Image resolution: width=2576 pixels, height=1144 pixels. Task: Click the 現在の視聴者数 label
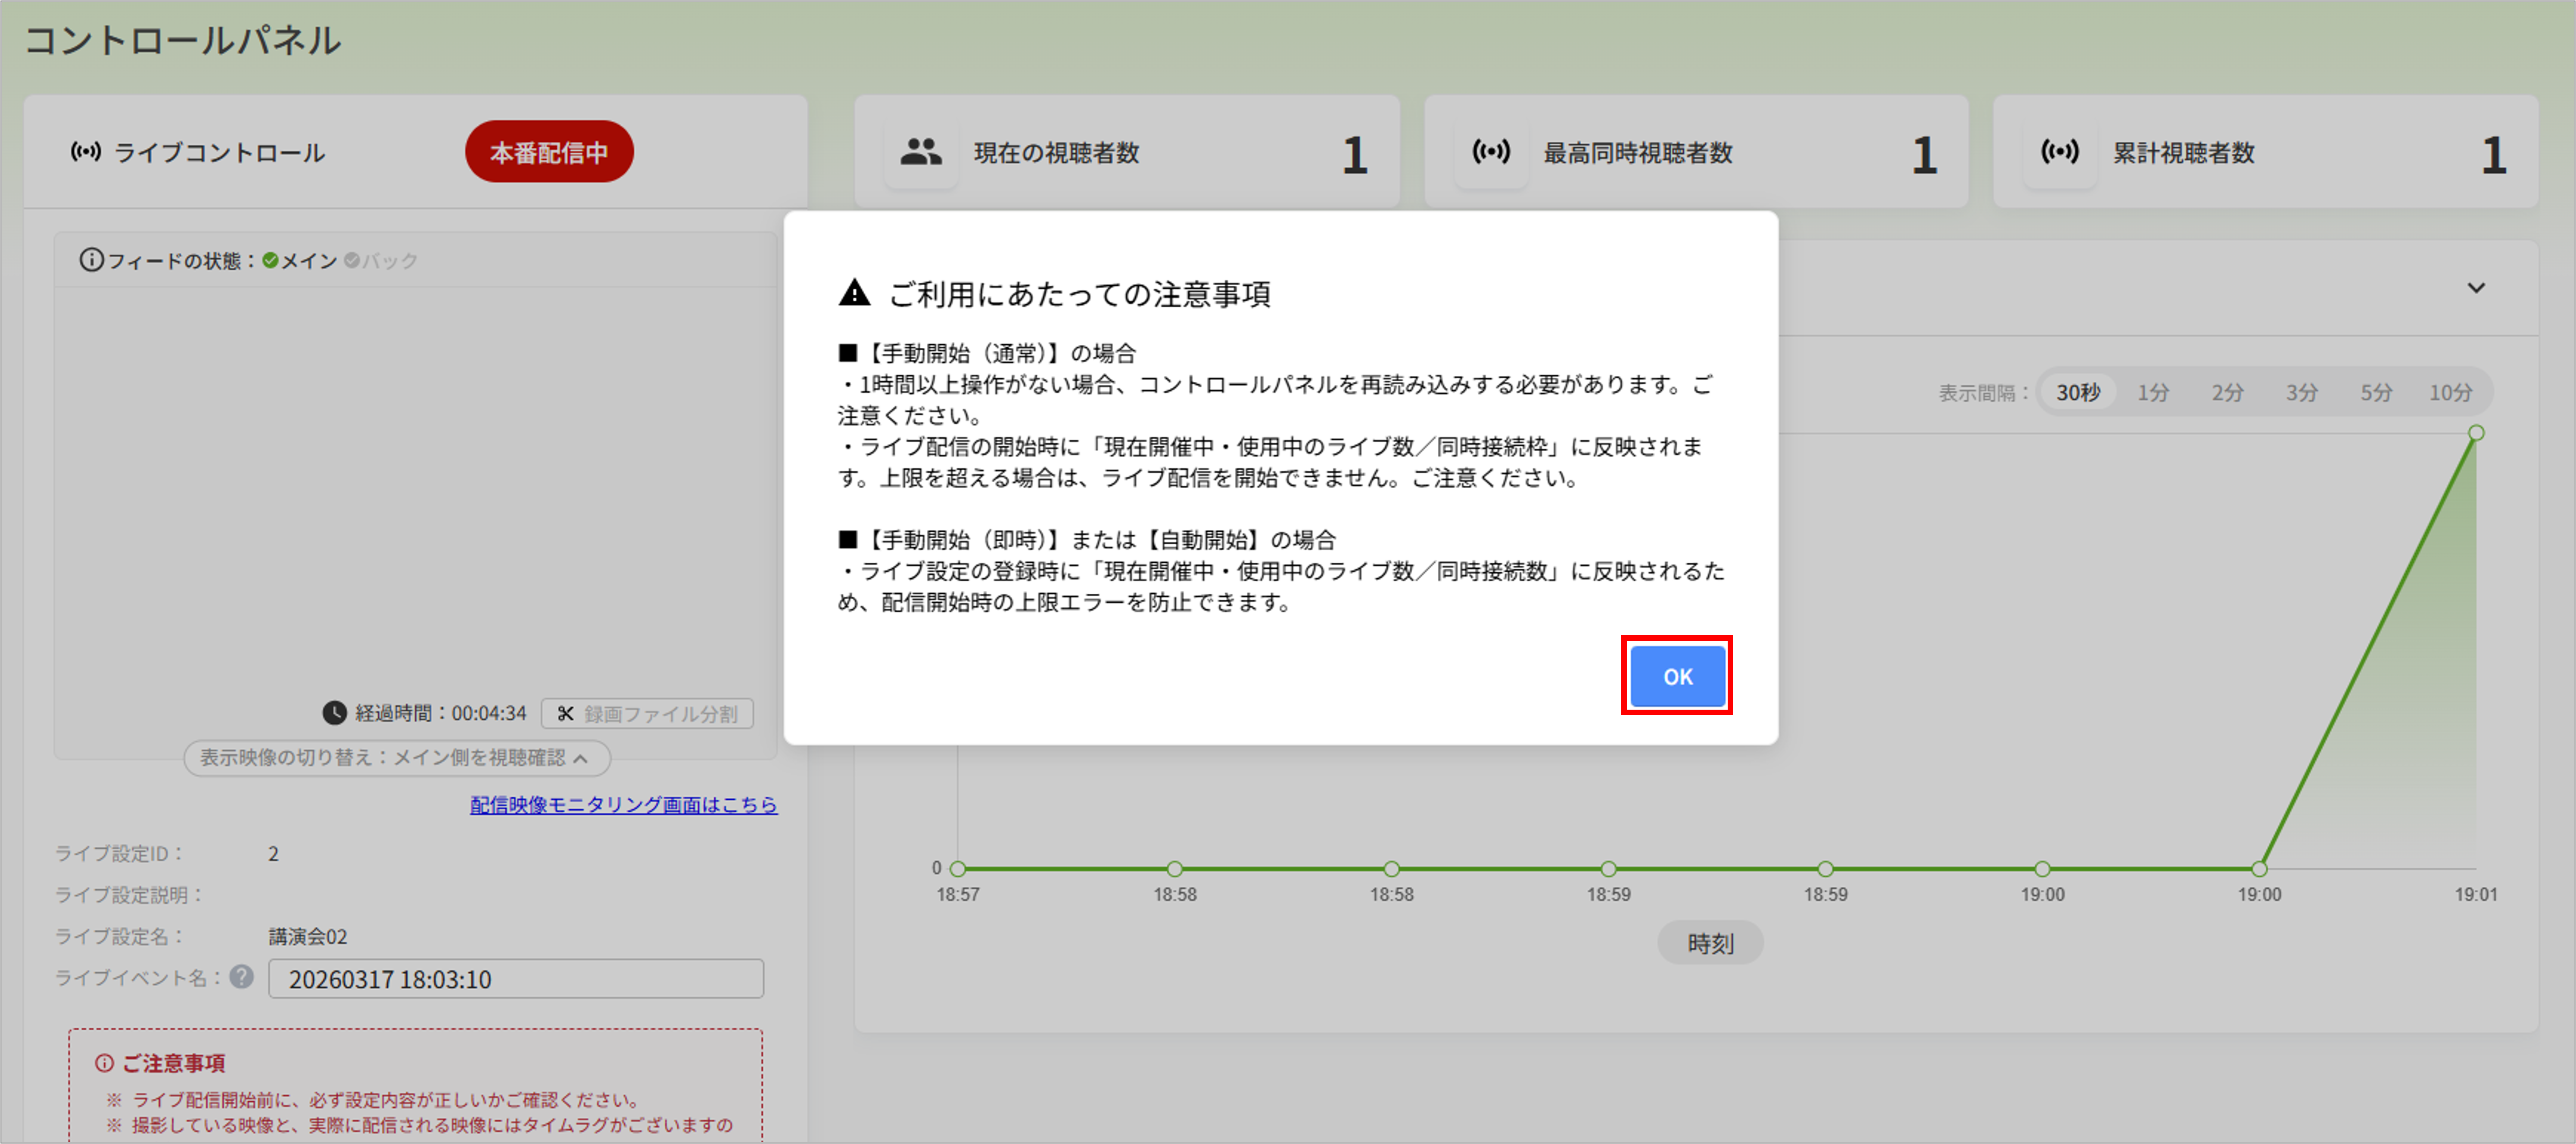(x=1057, y=153)
